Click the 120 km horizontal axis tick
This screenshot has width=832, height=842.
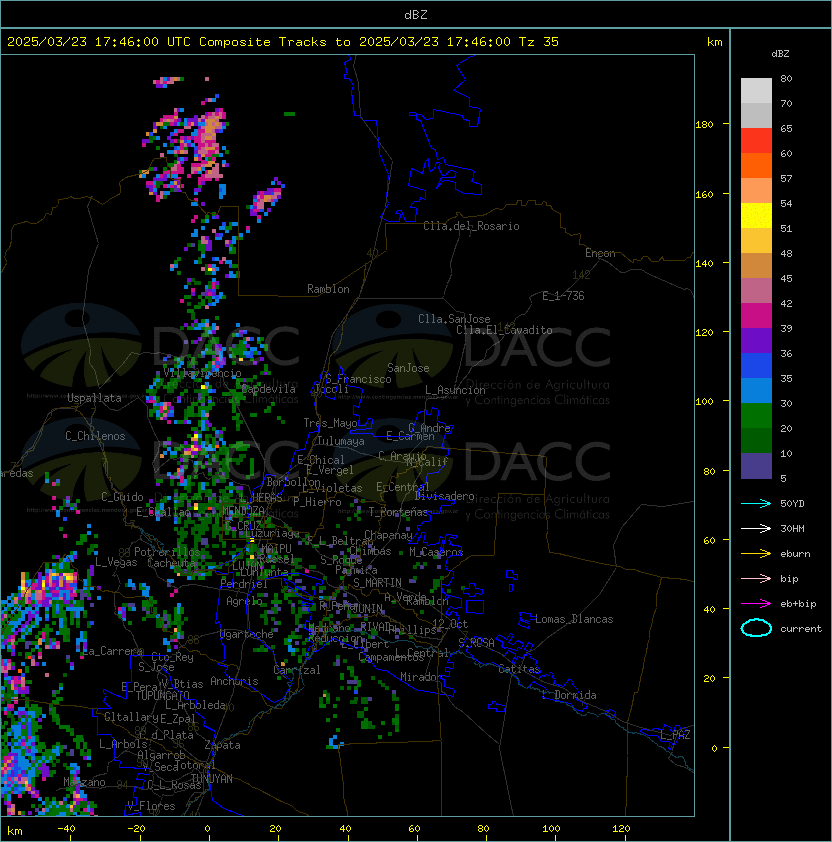point(620,829)
